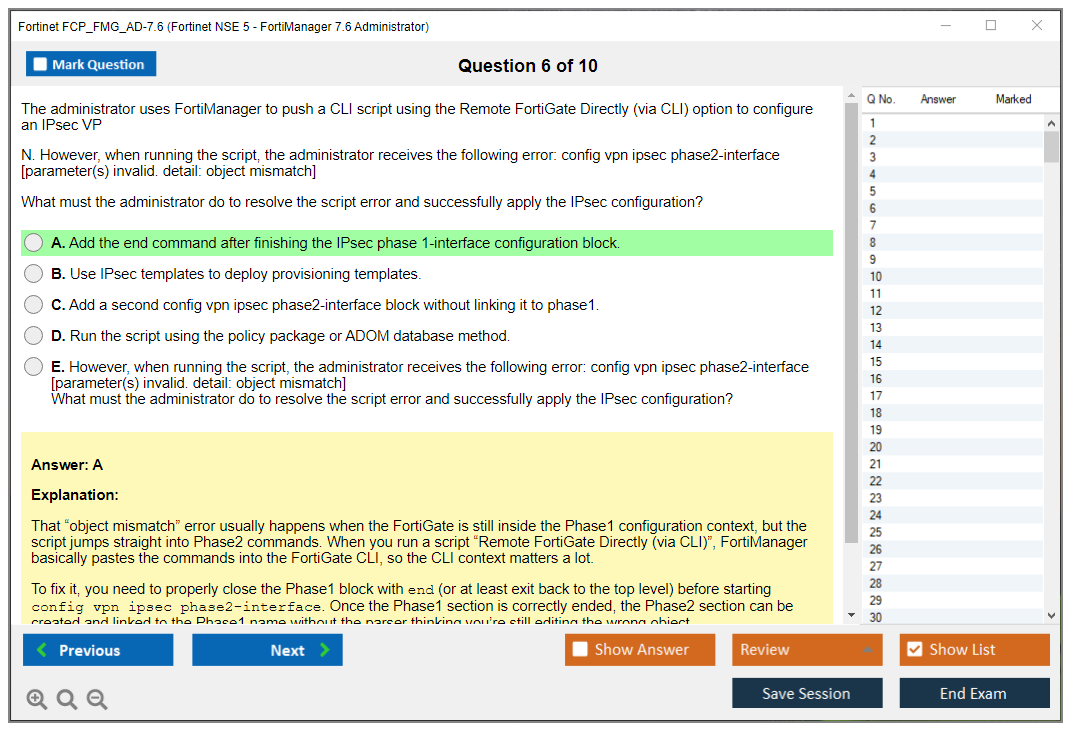This screenshot has height=735, width=1075.
Task: Click the zoom in magnifier icon
Action: [x=37, y=699]
